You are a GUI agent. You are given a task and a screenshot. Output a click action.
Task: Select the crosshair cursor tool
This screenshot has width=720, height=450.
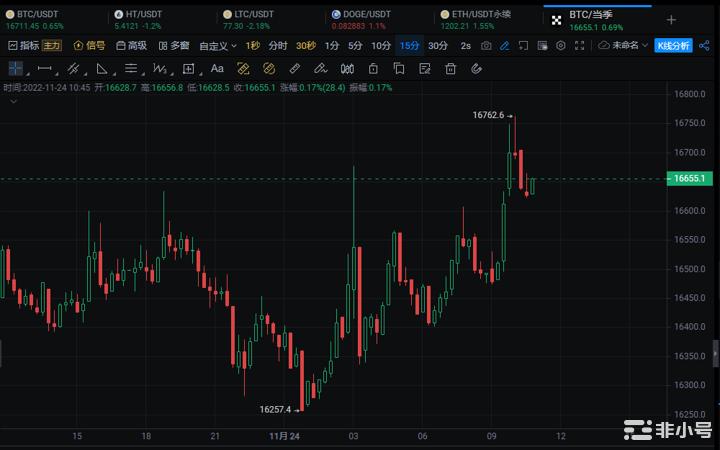click(x=16, y=68)
